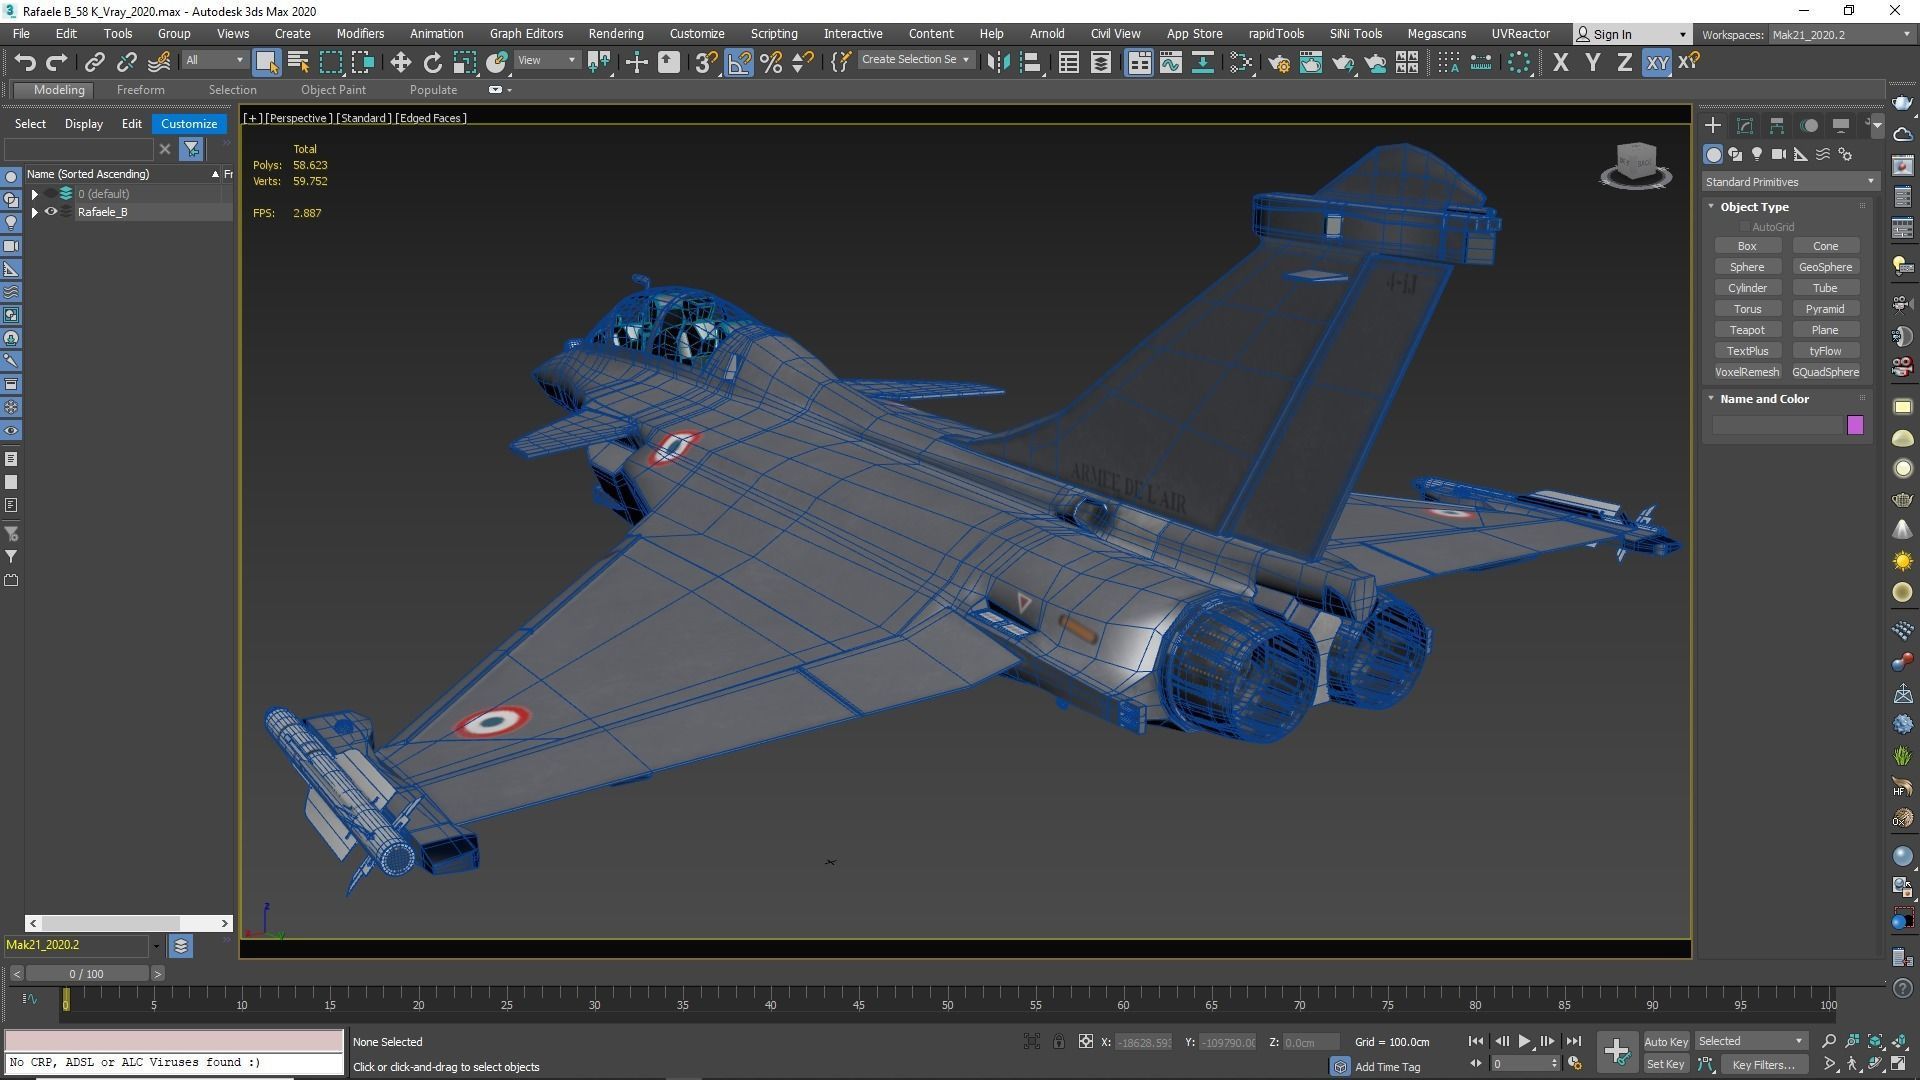Image resolution: width=1920 pixels, height=1080 pixels.
Task: Click the Teapot primitive button
Action: (x=1747, y=330)
